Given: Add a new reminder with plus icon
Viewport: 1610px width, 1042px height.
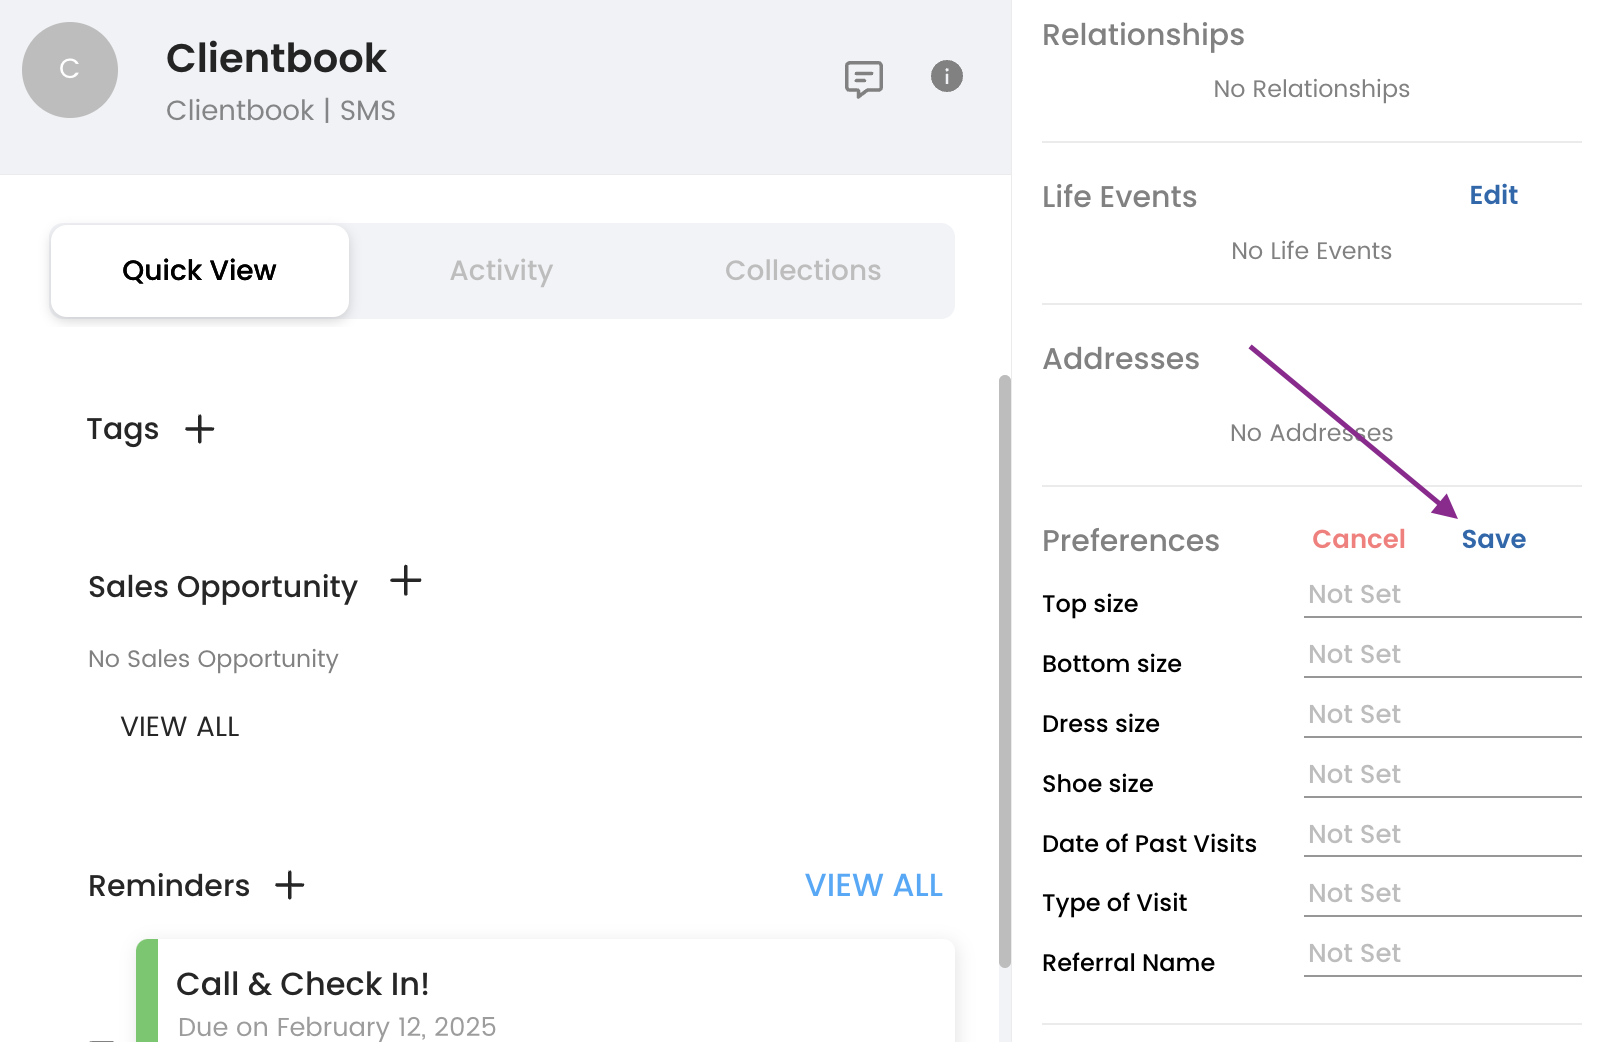Looking at the screenshot, I should tap(290, 885).
